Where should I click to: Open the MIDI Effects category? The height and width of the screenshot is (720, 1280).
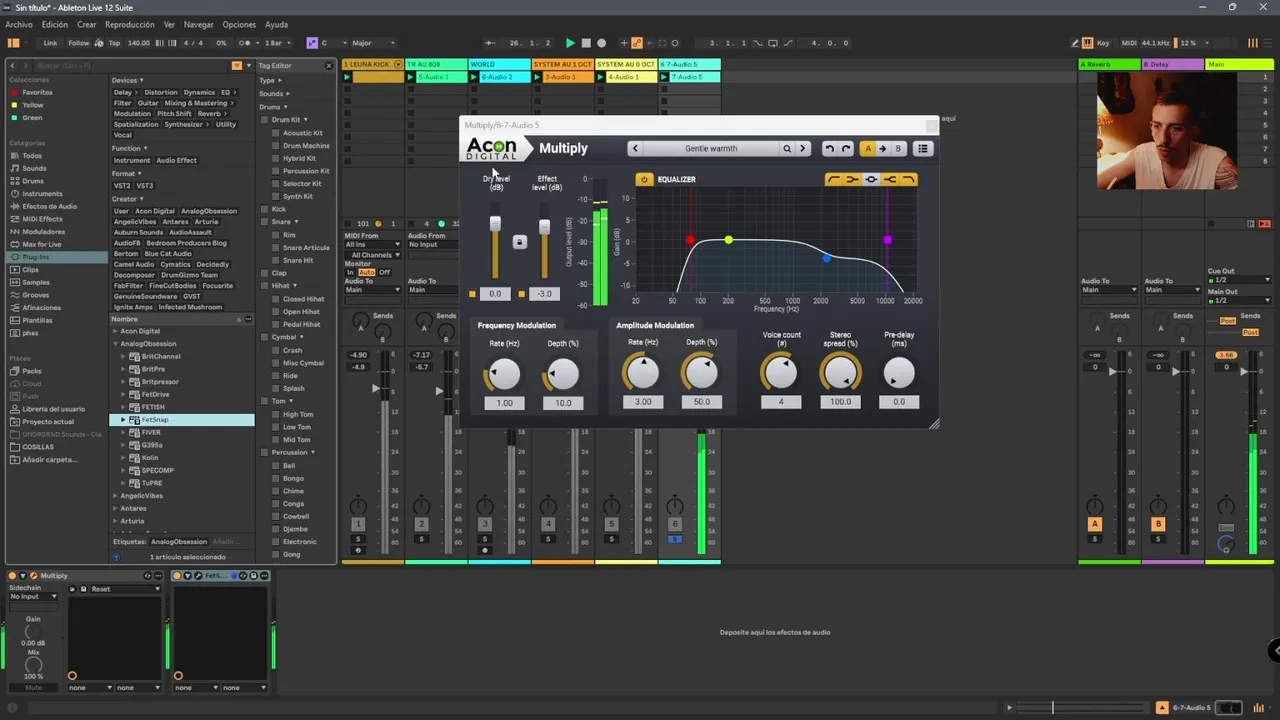(x=42, y=219)
